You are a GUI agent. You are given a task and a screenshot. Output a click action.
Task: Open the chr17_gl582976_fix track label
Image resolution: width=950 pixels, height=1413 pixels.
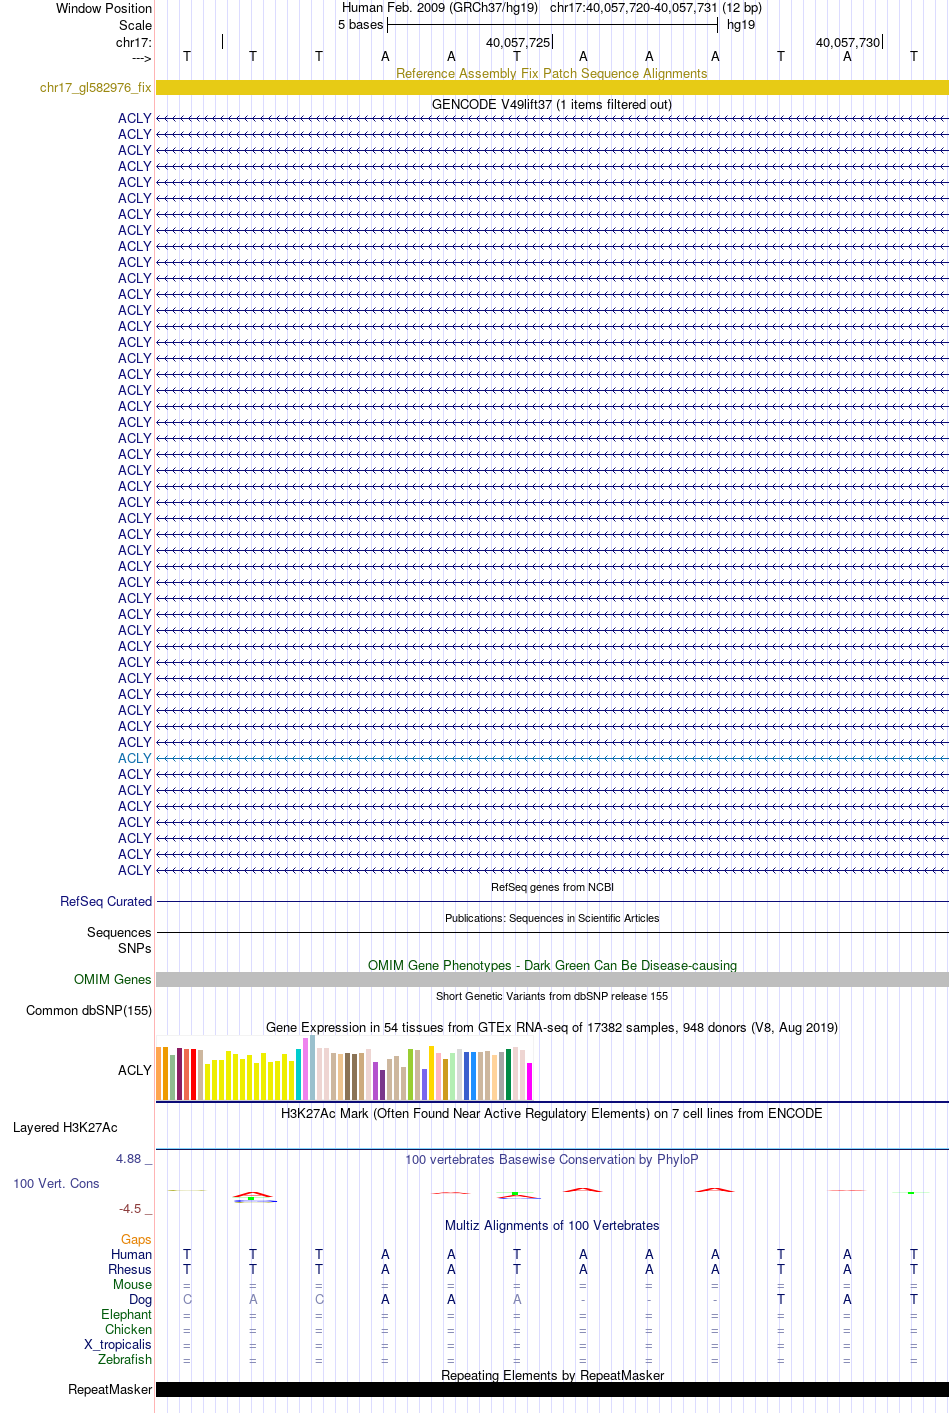tap(96, 88)
